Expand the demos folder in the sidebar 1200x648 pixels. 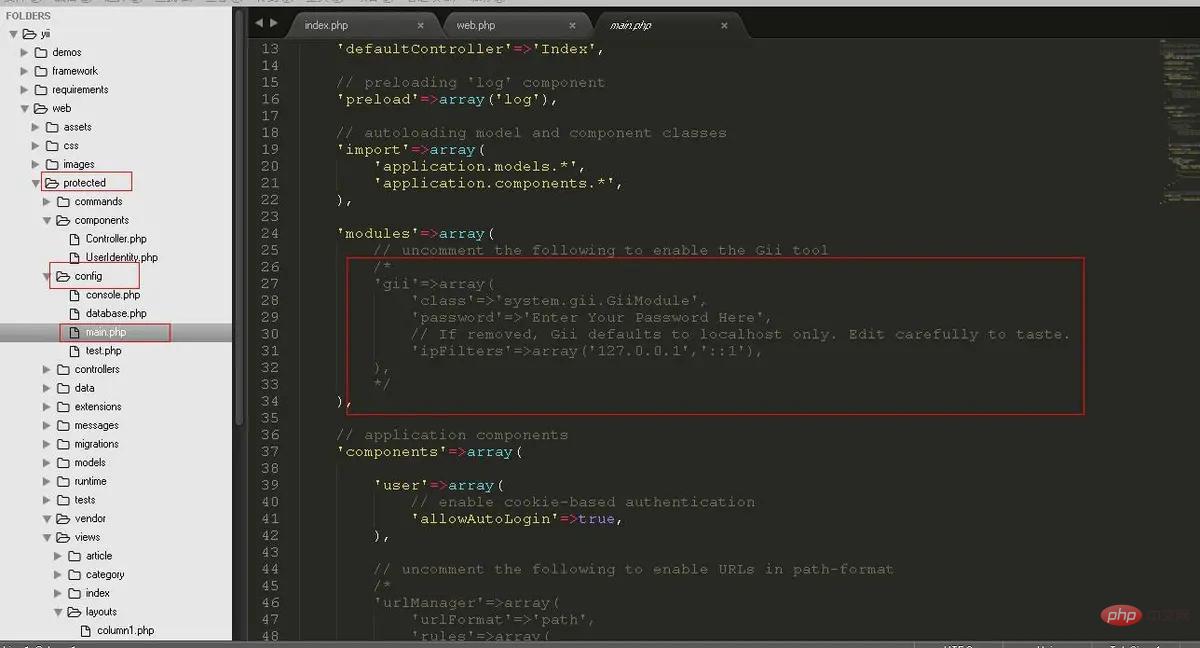[22, 52]
